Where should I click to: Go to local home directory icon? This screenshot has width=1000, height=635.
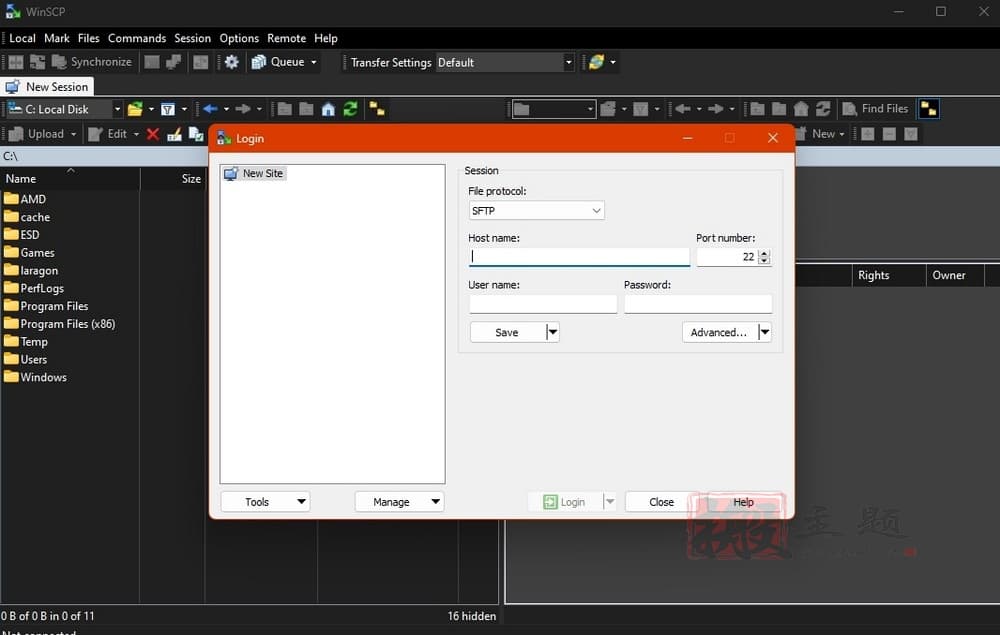tap(328, 109)
